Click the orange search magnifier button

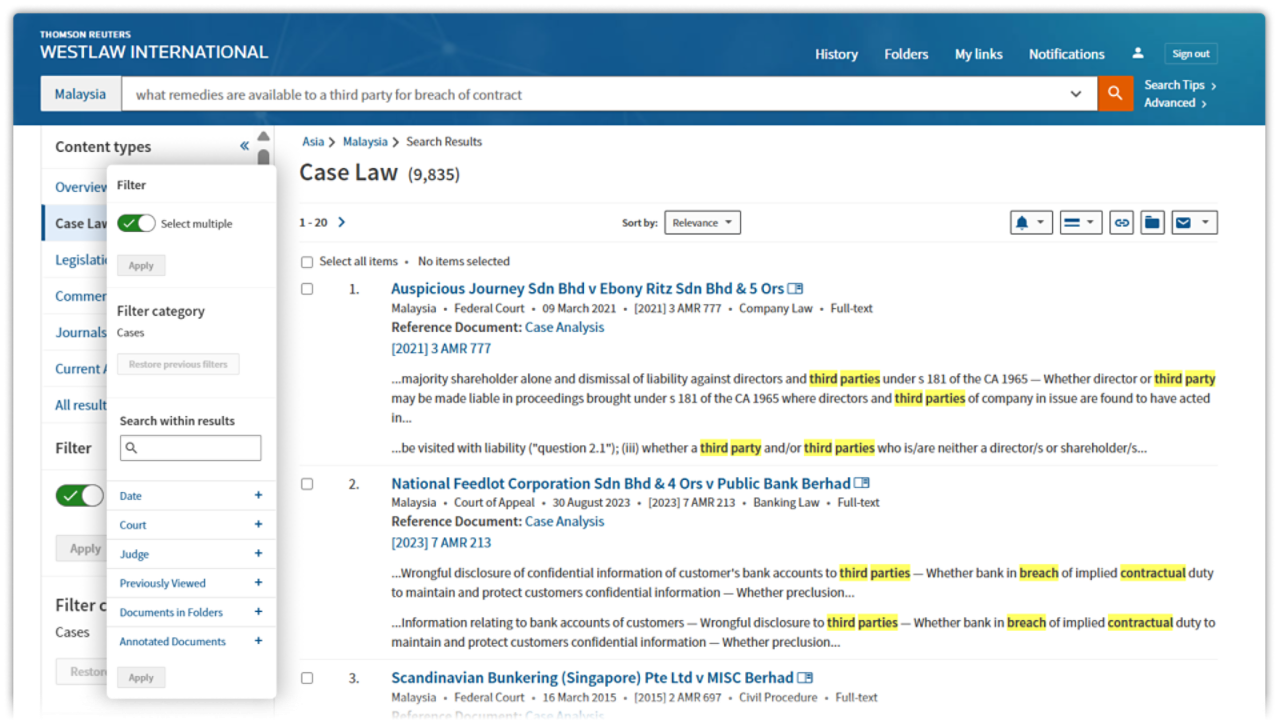(x=1114, y=94)
